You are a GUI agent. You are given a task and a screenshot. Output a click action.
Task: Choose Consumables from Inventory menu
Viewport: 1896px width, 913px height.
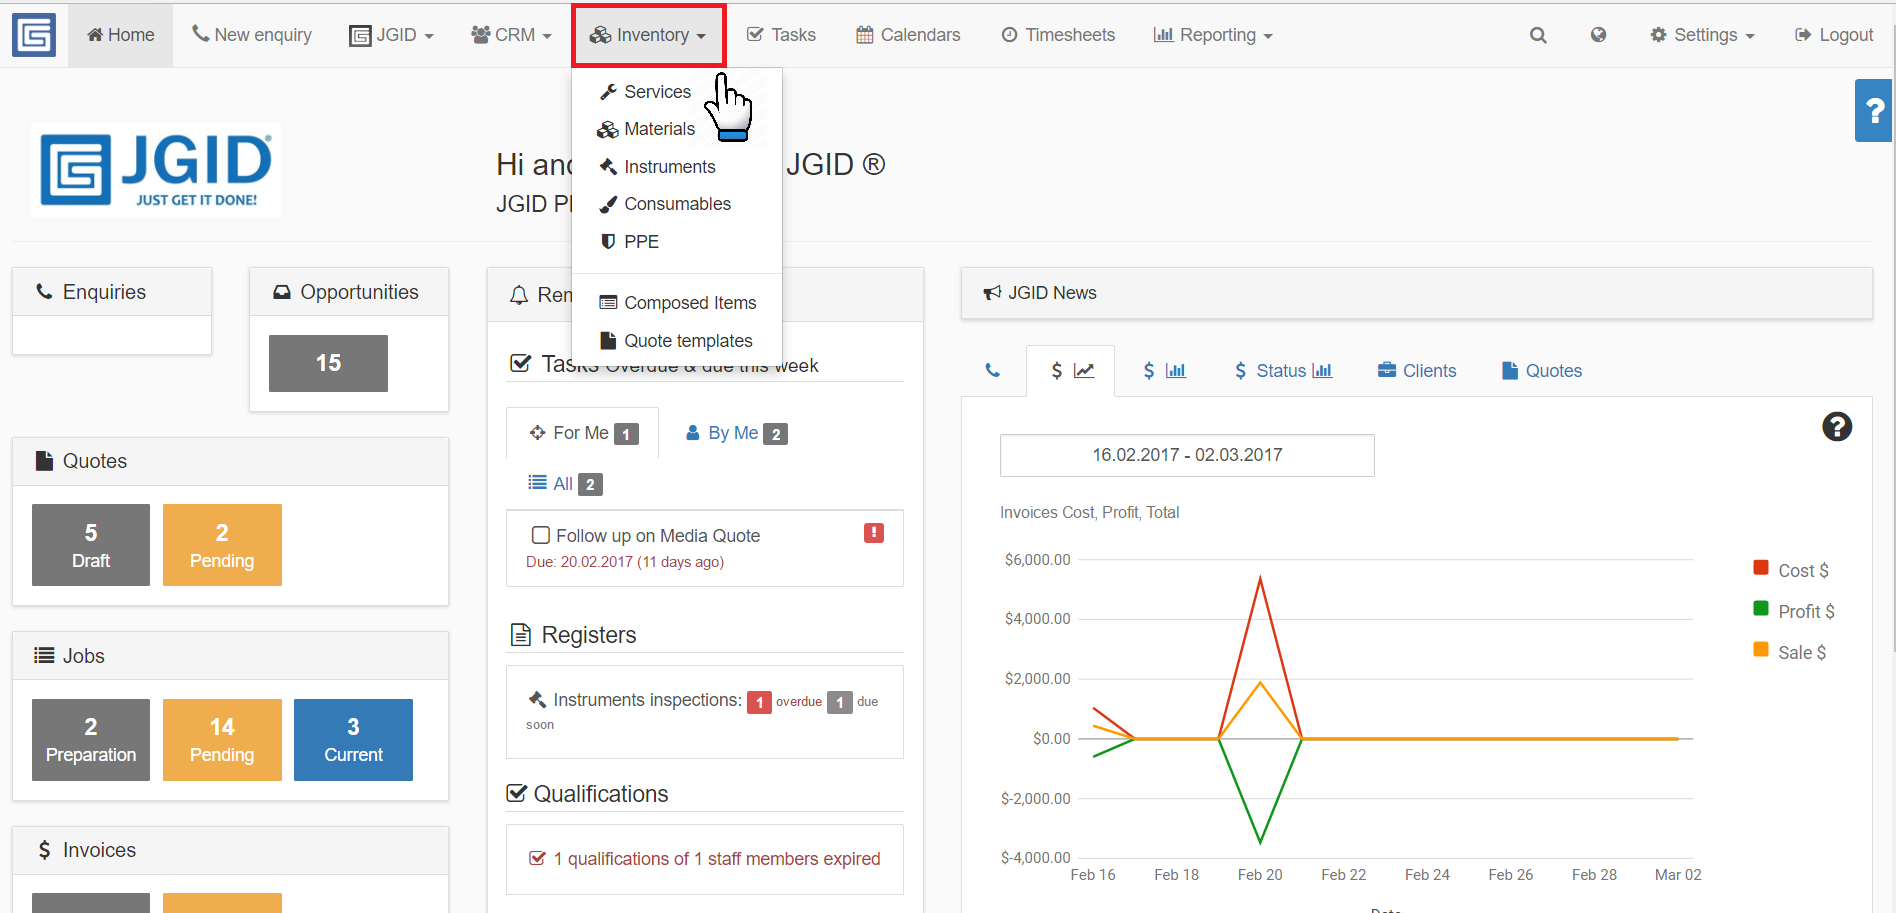coord(665,204)
